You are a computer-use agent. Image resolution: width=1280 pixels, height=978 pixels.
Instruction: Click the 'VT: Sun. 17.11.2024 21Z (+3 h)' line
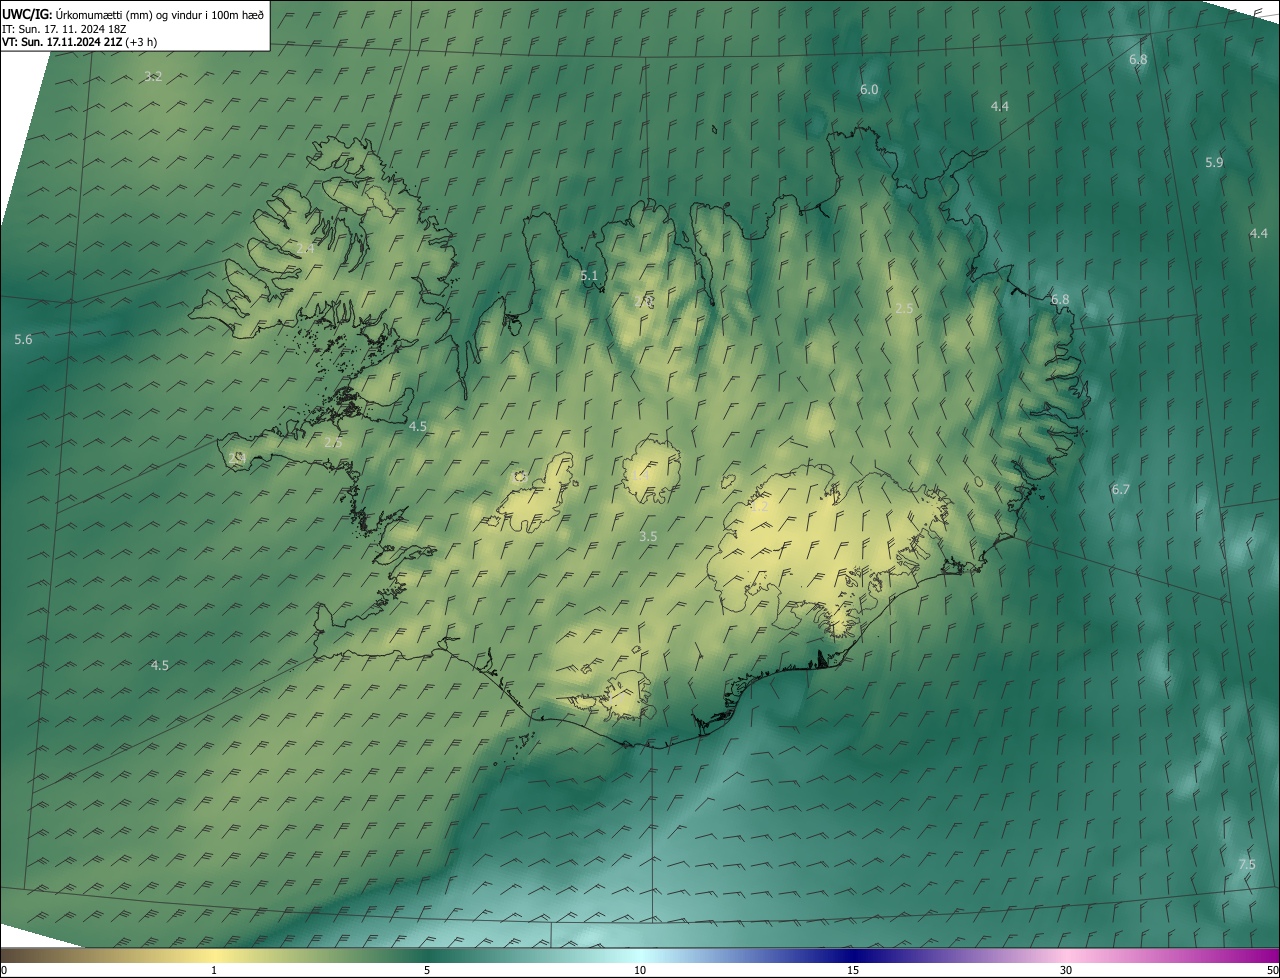point(79,42)
